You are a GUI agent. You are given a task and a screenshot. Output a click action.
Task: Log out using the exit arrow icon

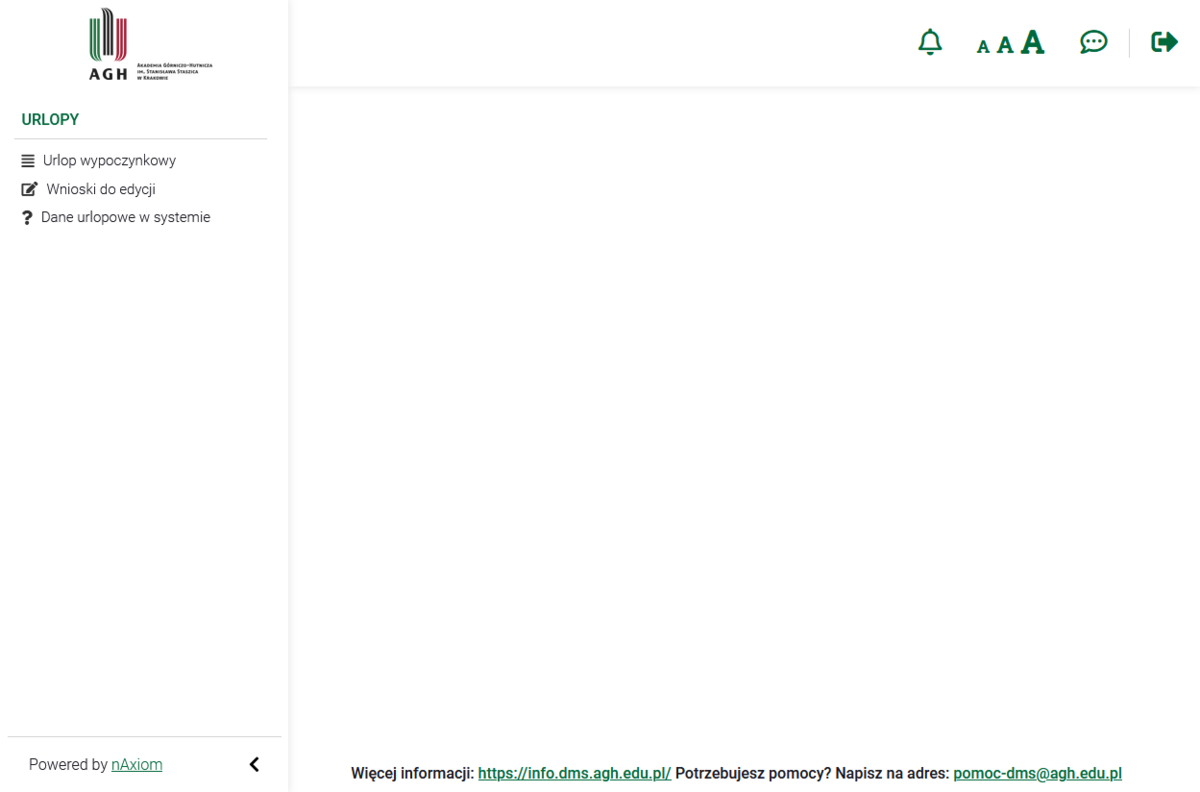(1164, 42)
